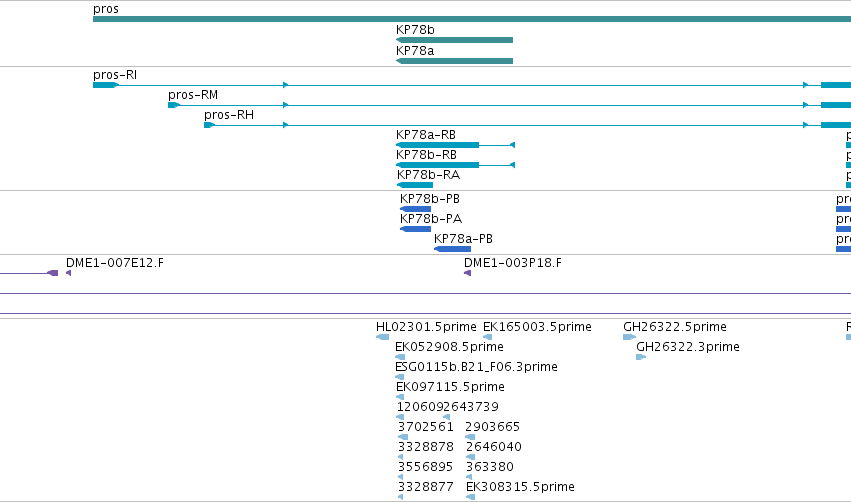Select the KP78b-PB protein feature
The height and width of the screenshot is (502, 851).
tap(415, 209)
